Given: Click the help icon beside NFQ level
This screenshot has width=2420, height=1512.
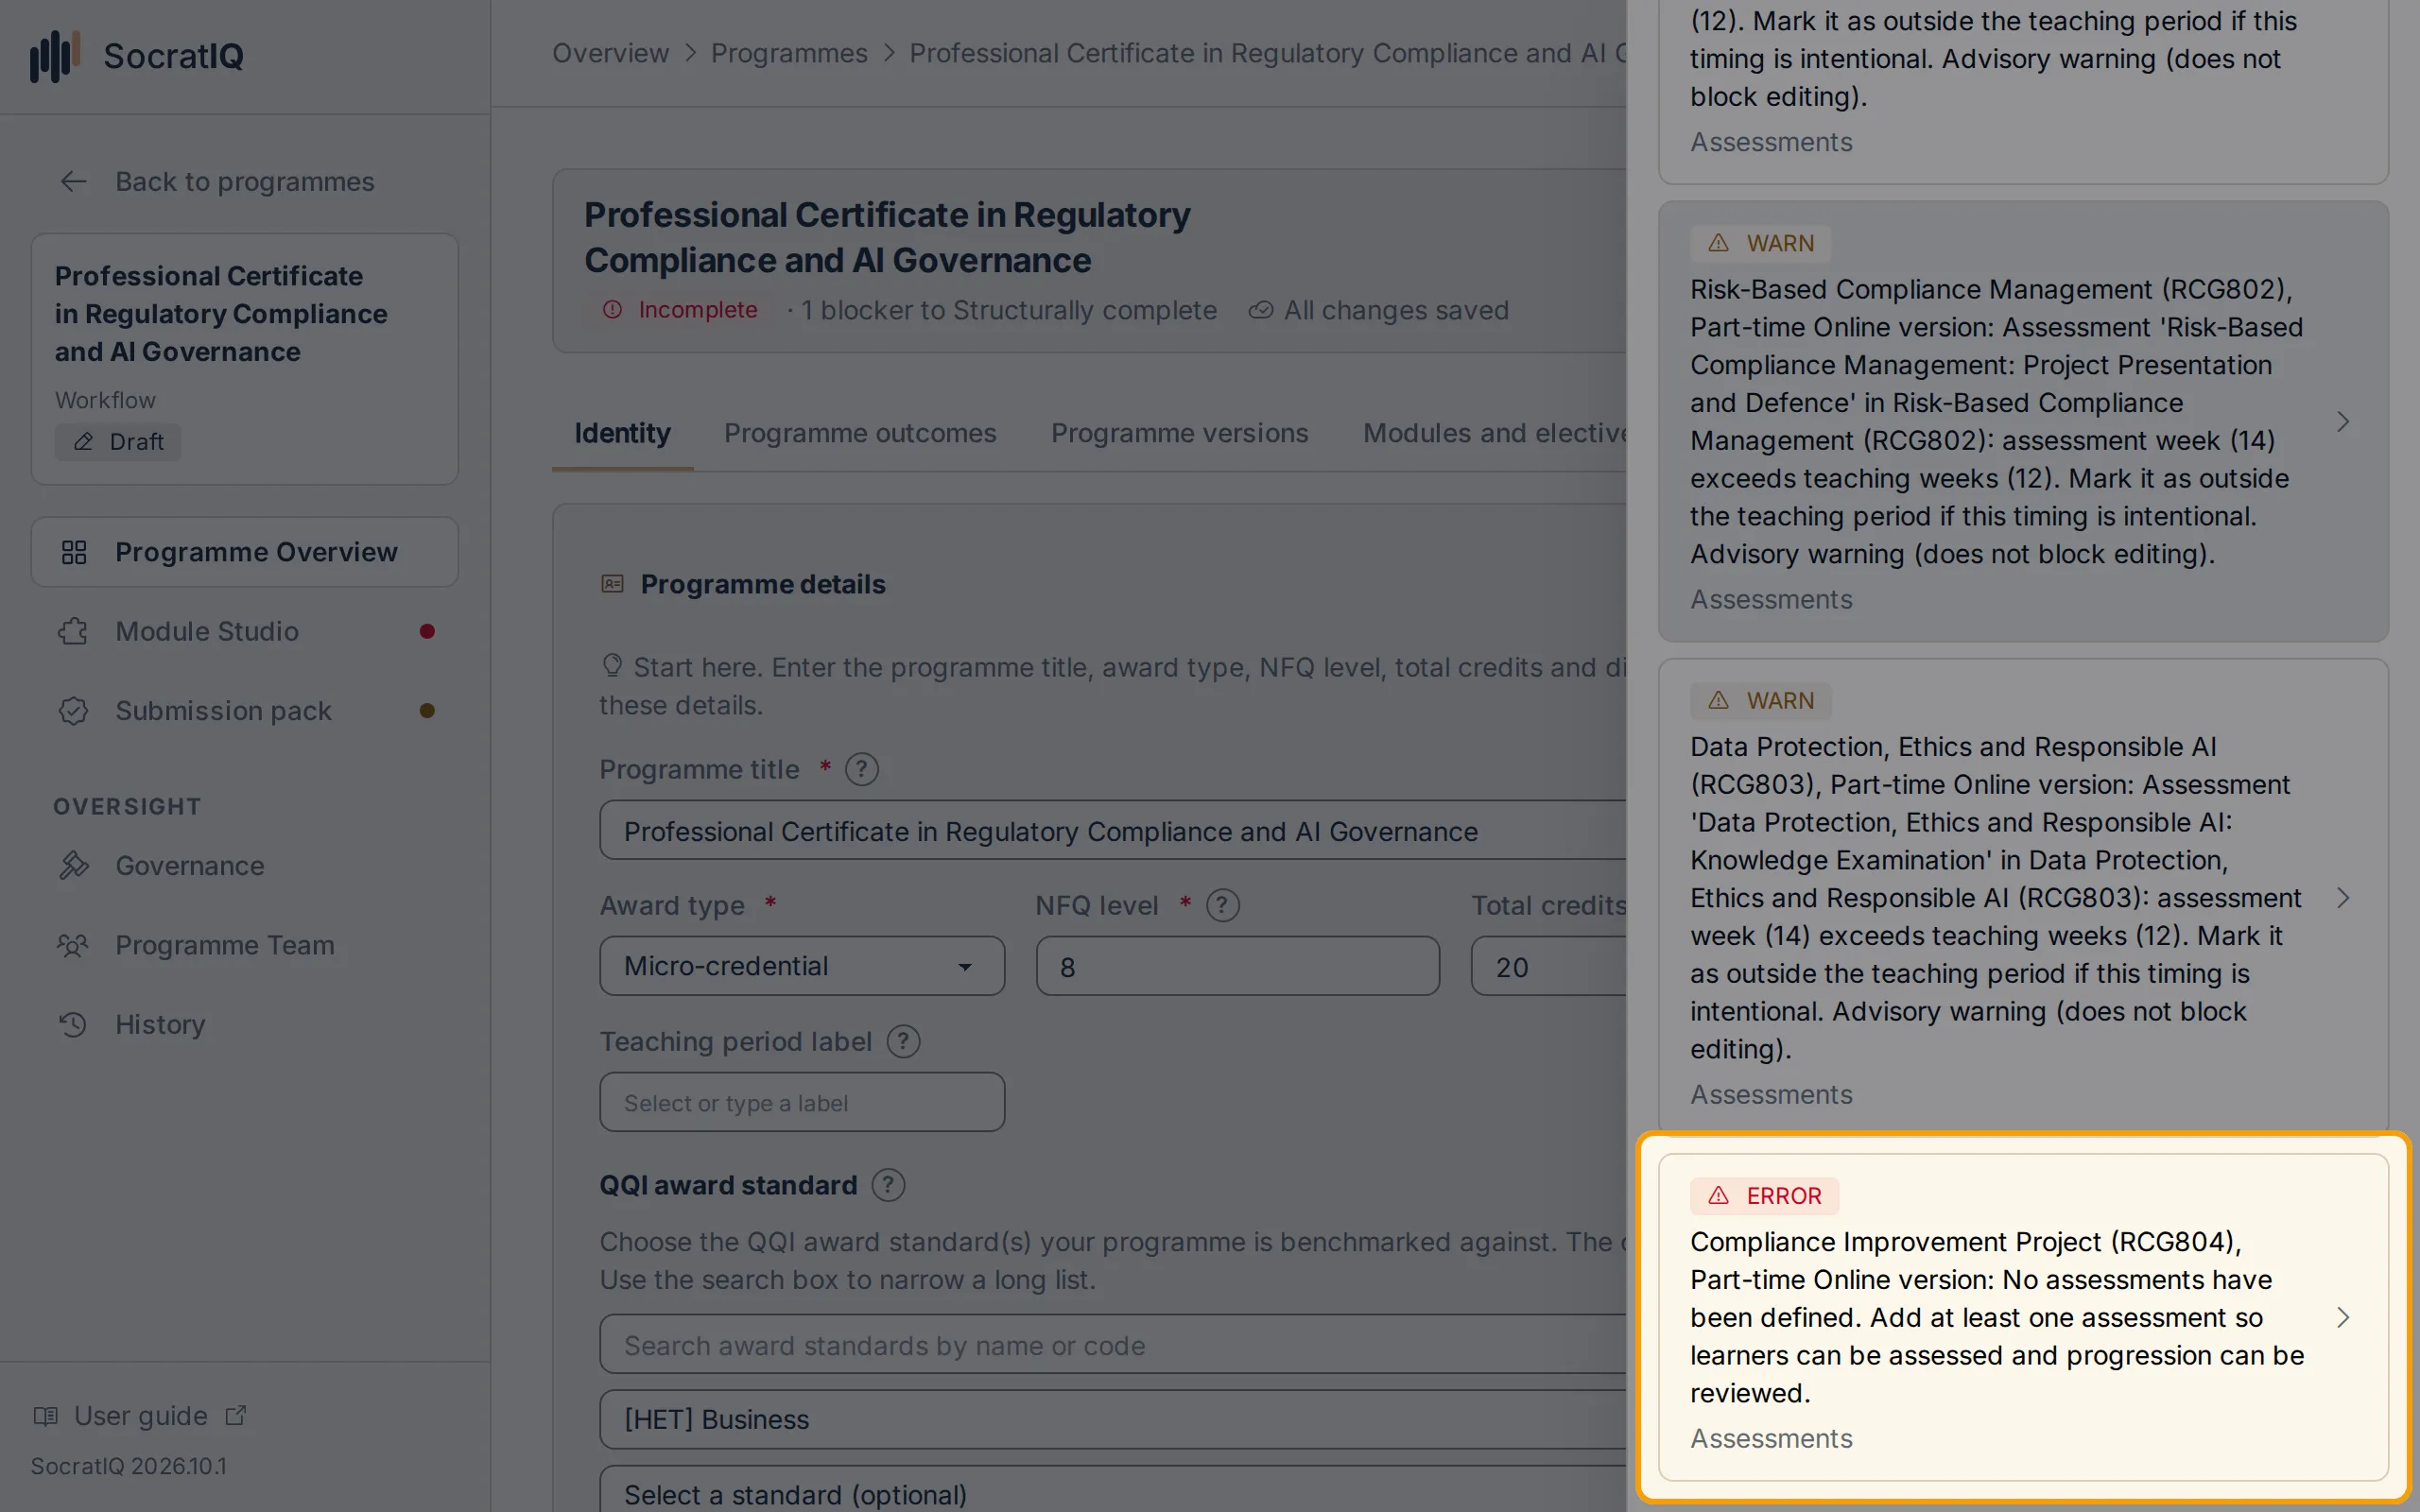Looking at the screenshot, I should pyautogui.click(x=1222, y=905).
